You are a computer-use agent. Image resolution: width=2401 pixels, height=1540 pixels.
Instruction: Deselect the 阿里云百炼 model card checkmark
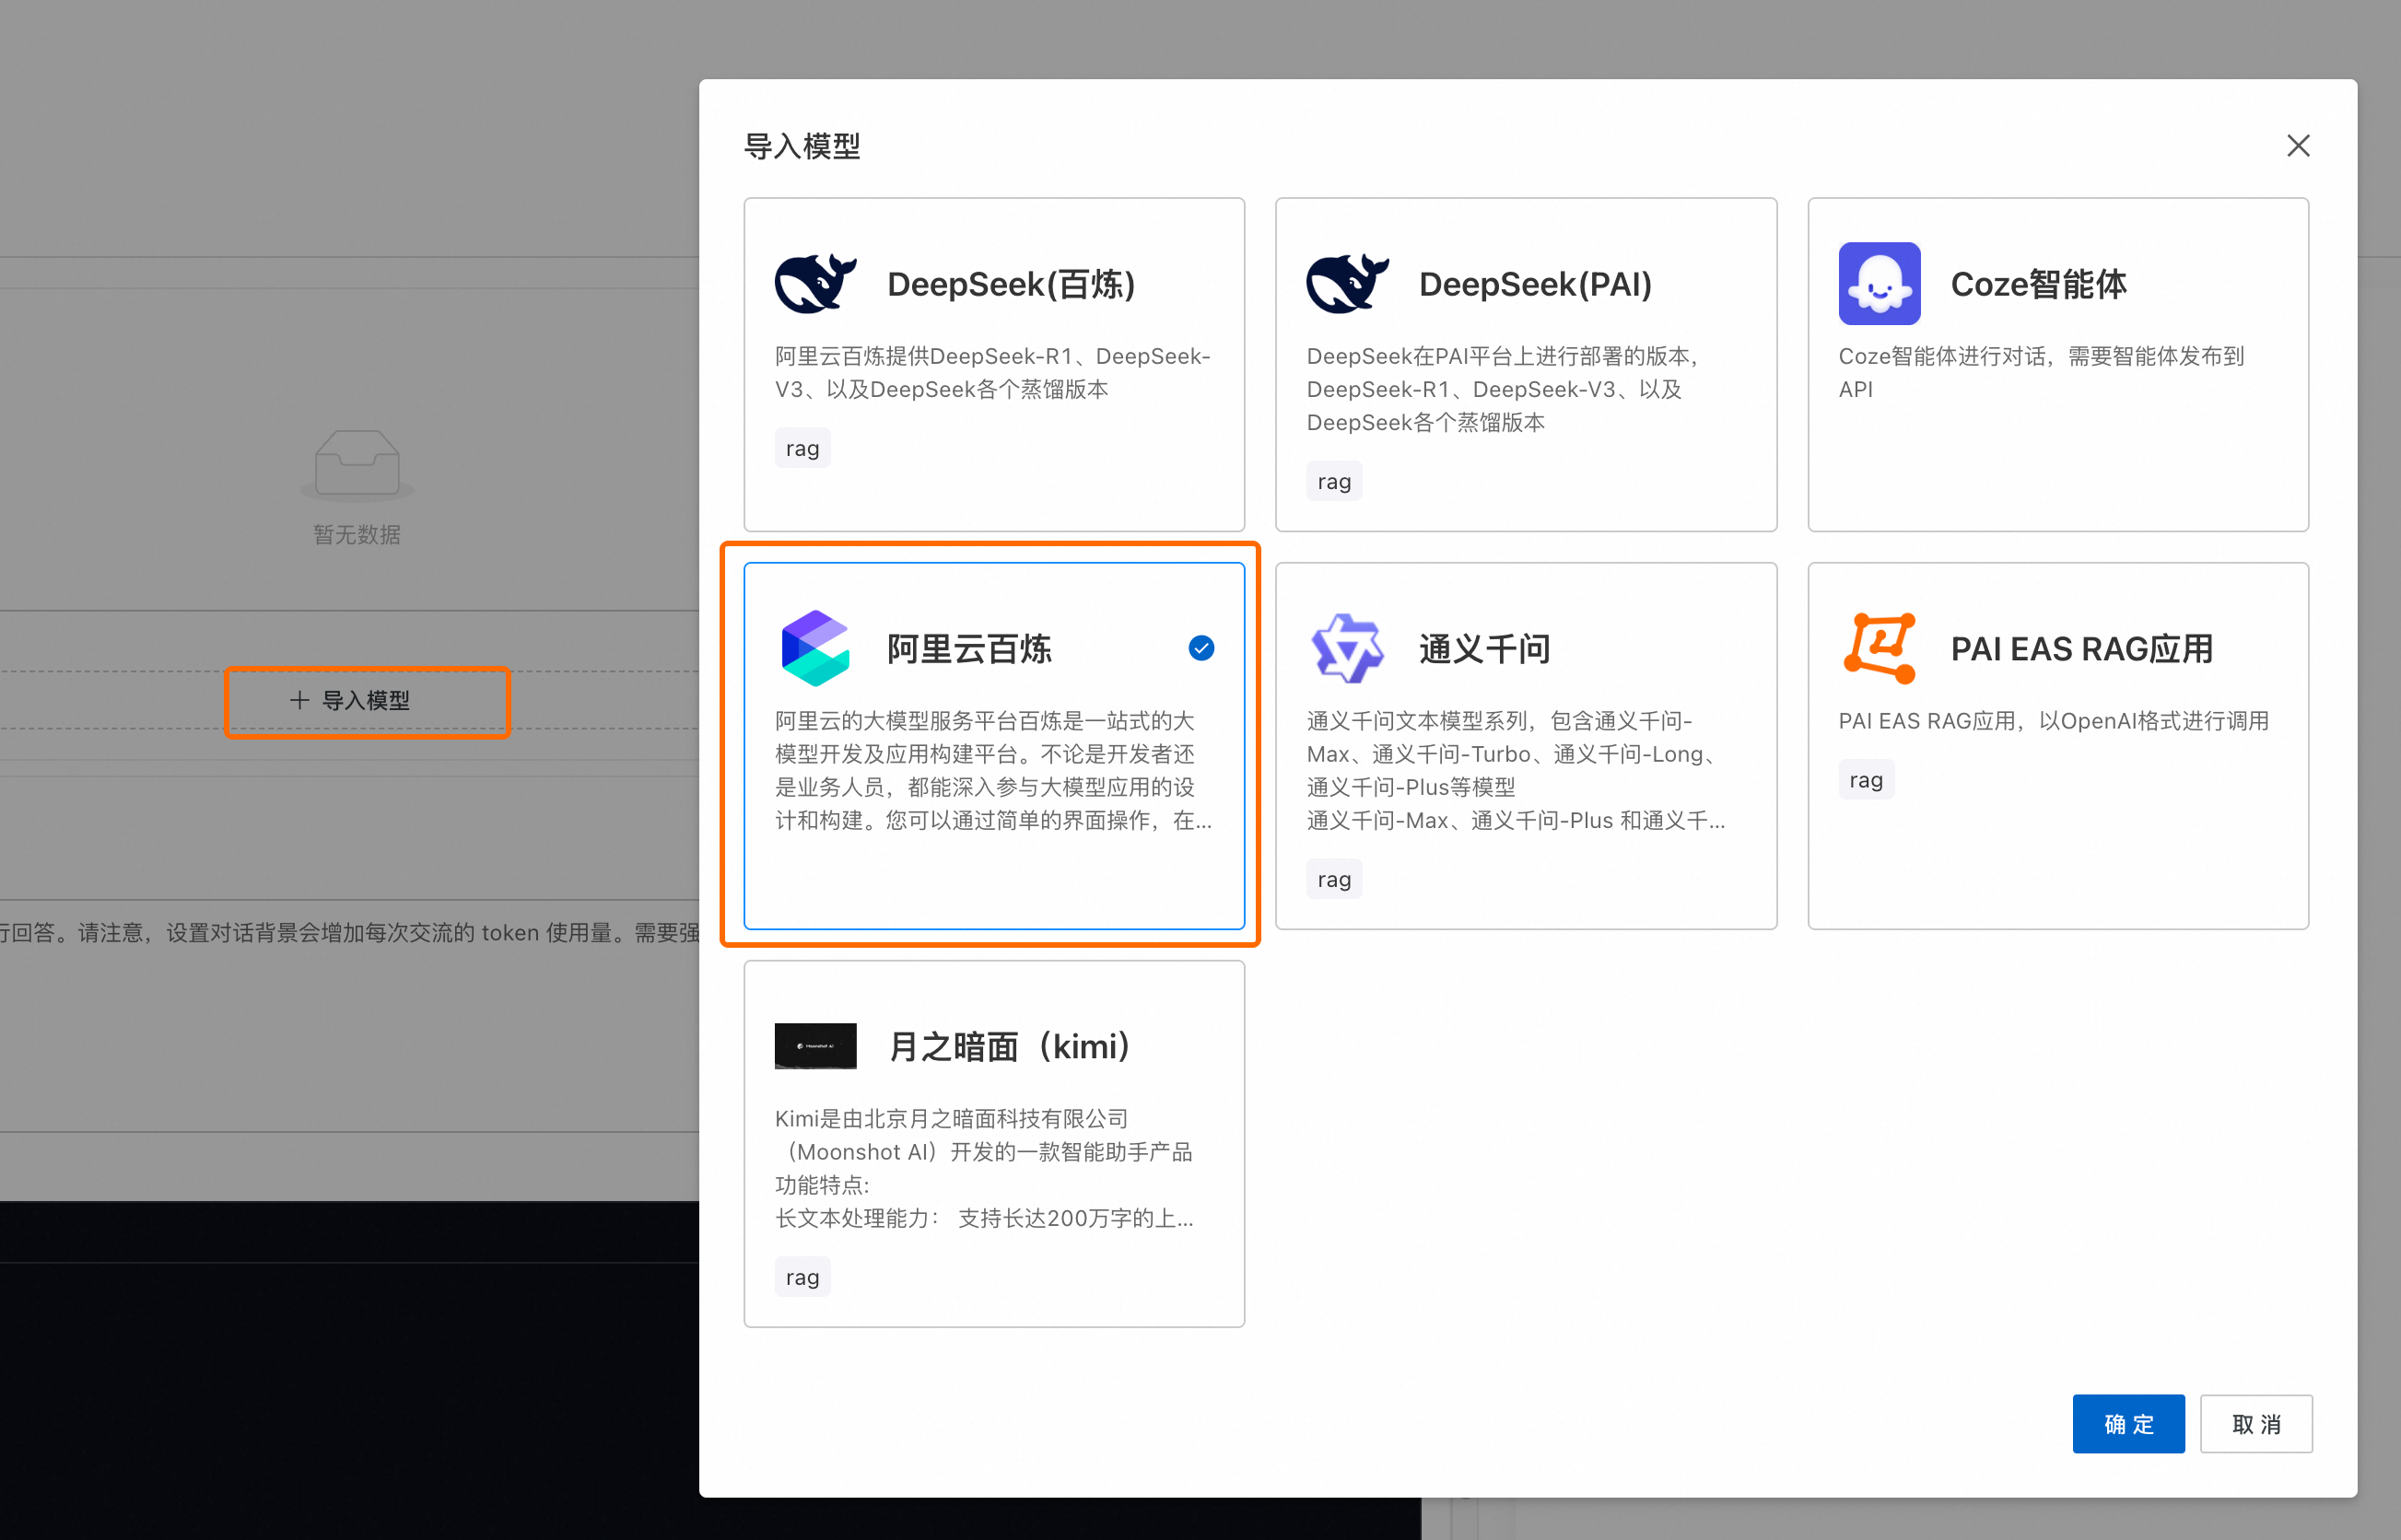[x=1200, y=648]
